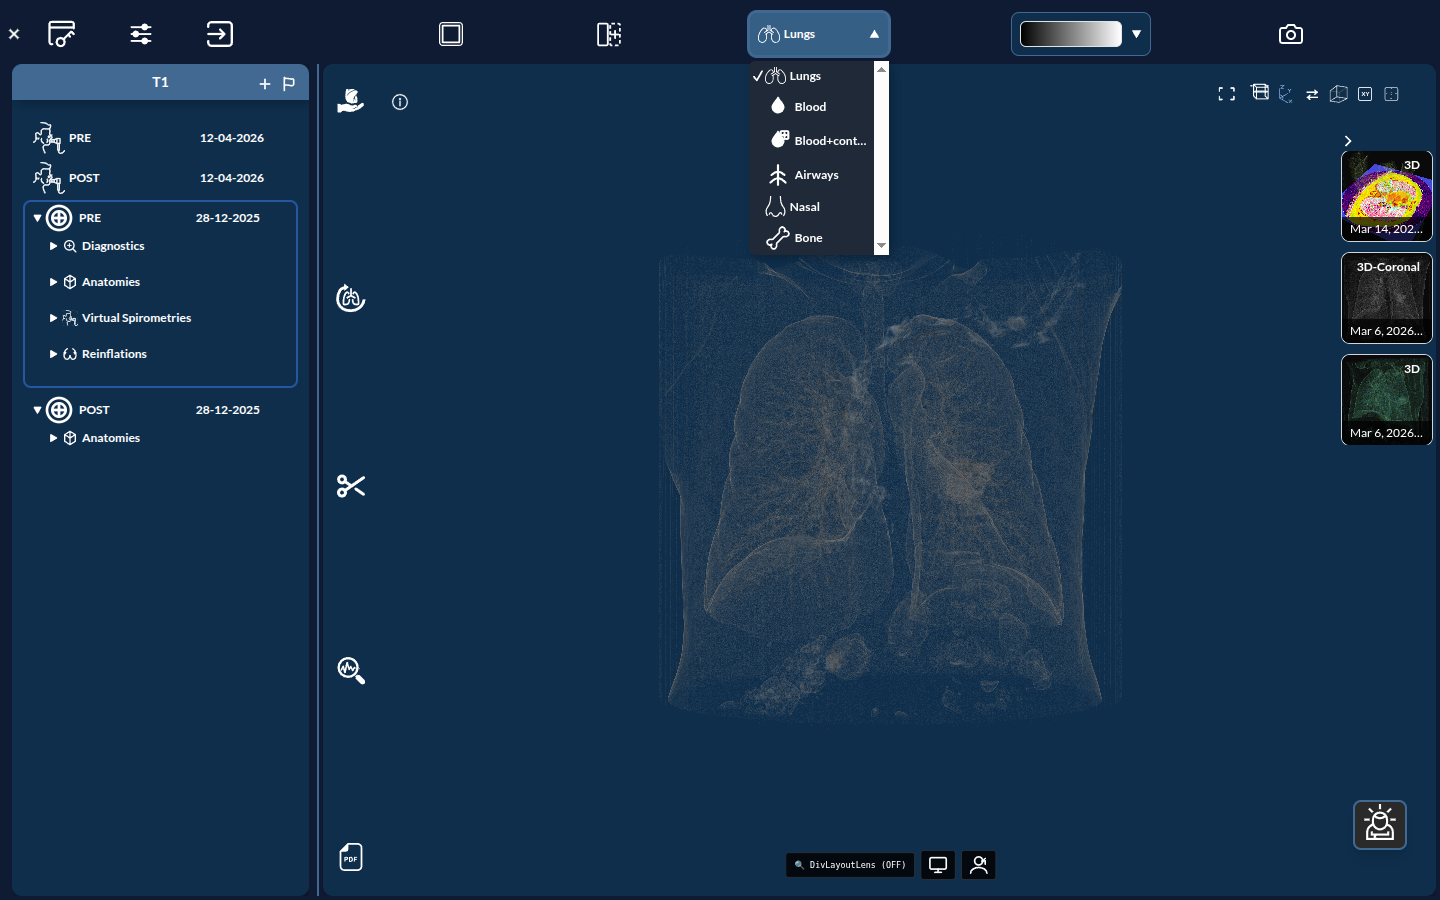This screenshot has width=1440, height=900.
Task: Open the license key window icon
Action: tap(62, 34)
